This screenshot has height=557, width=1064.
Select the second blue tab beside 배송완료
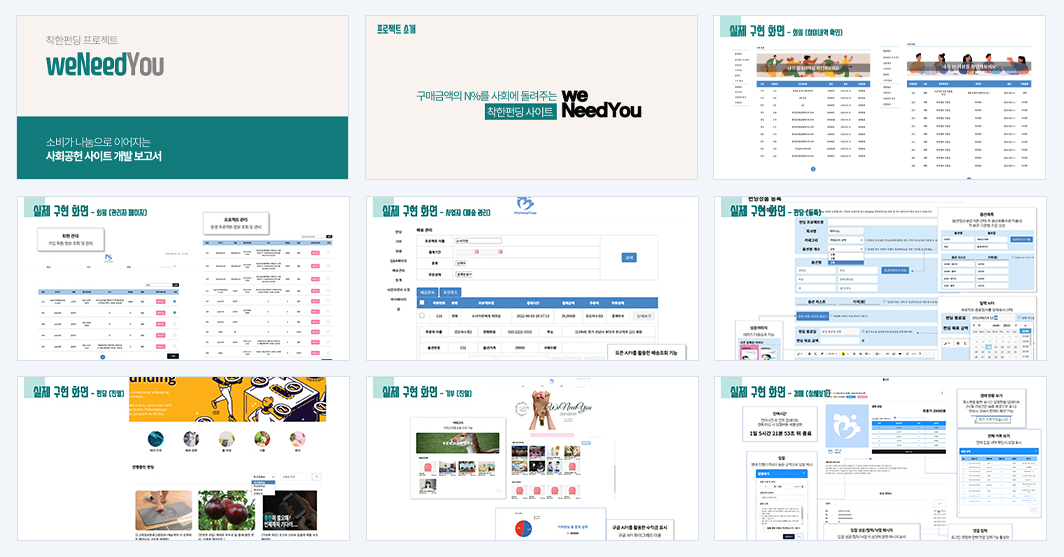pos(450,292)
